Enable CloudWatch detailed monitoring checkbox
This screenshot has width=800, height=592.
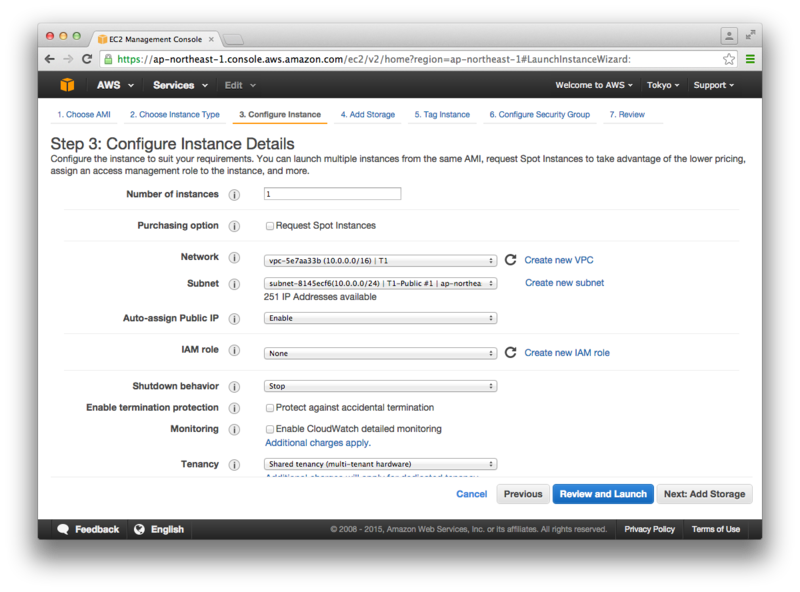click(x=270, y=429)
